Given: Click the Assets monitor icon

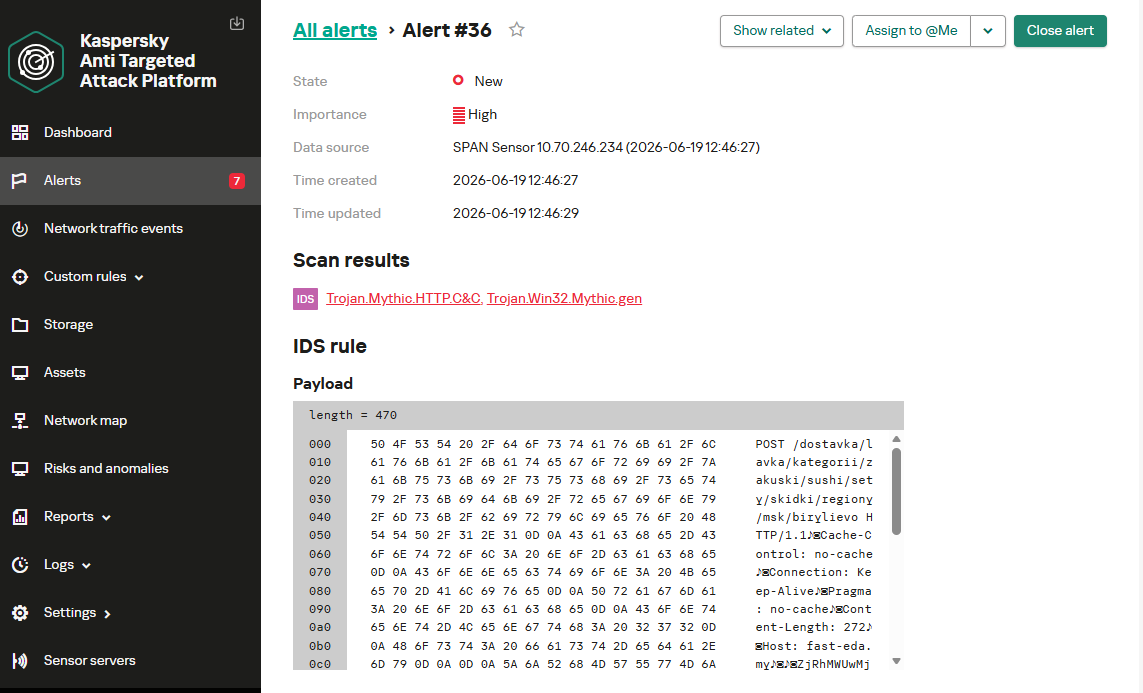Looking at the screenshot, I should [x=20, y=373].
